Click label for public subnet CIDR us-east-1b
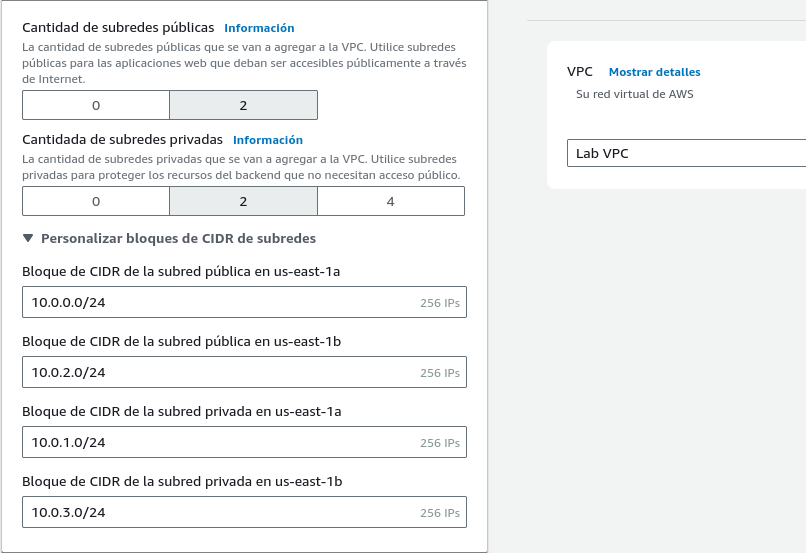Image resolution: width=806 pixels, height=553 pixels. 181,342
